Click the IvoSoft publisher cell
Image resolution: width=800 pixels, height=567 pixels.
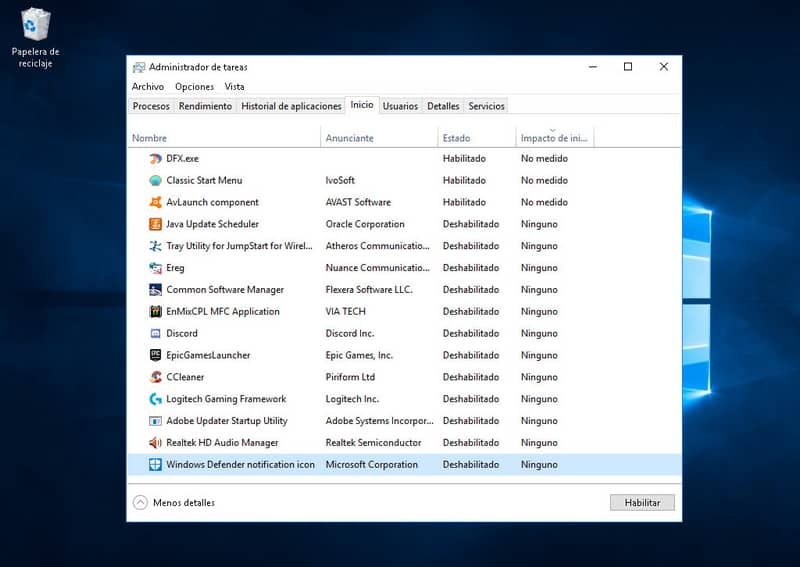[x=340, y=181]
